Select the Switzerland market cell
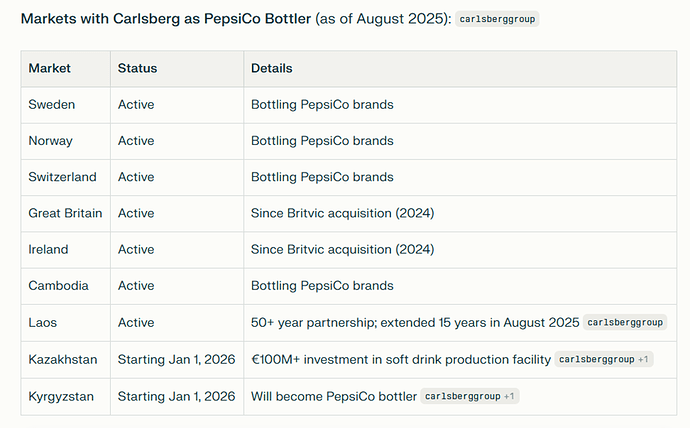Screen dimensions: 690x428 pyautogui.click(x=62, y=177)
